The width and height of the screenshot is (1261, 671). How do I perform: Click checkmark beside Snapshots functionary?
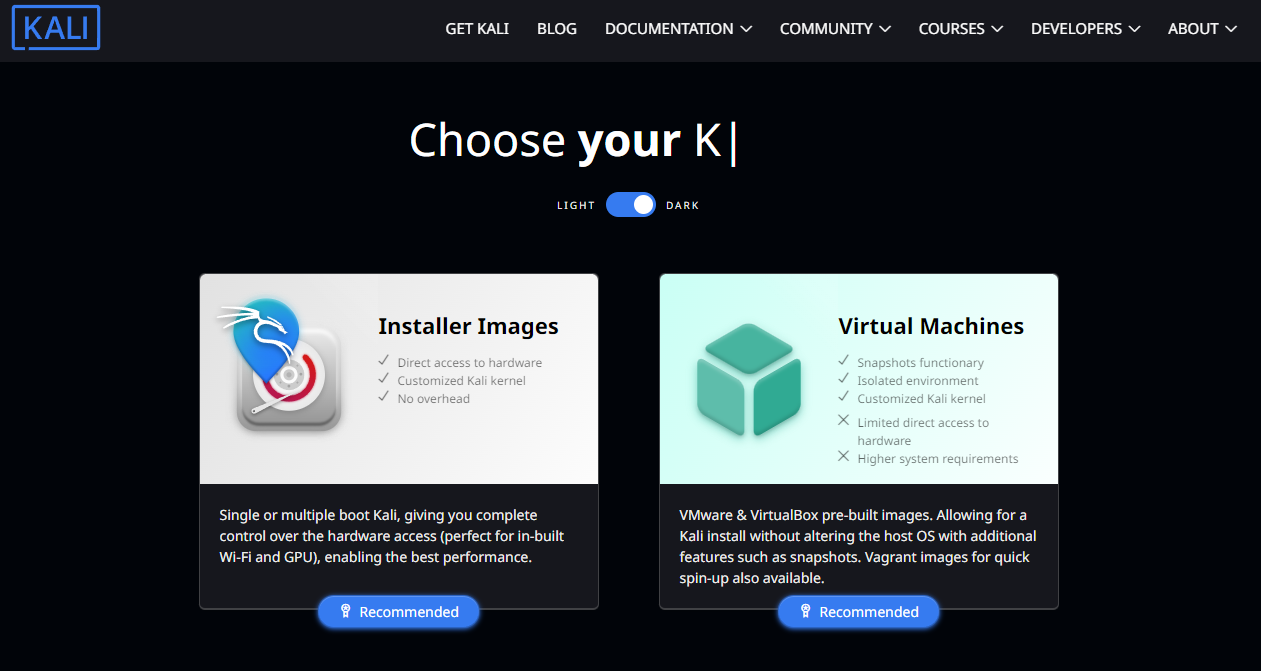coord(843,361)
